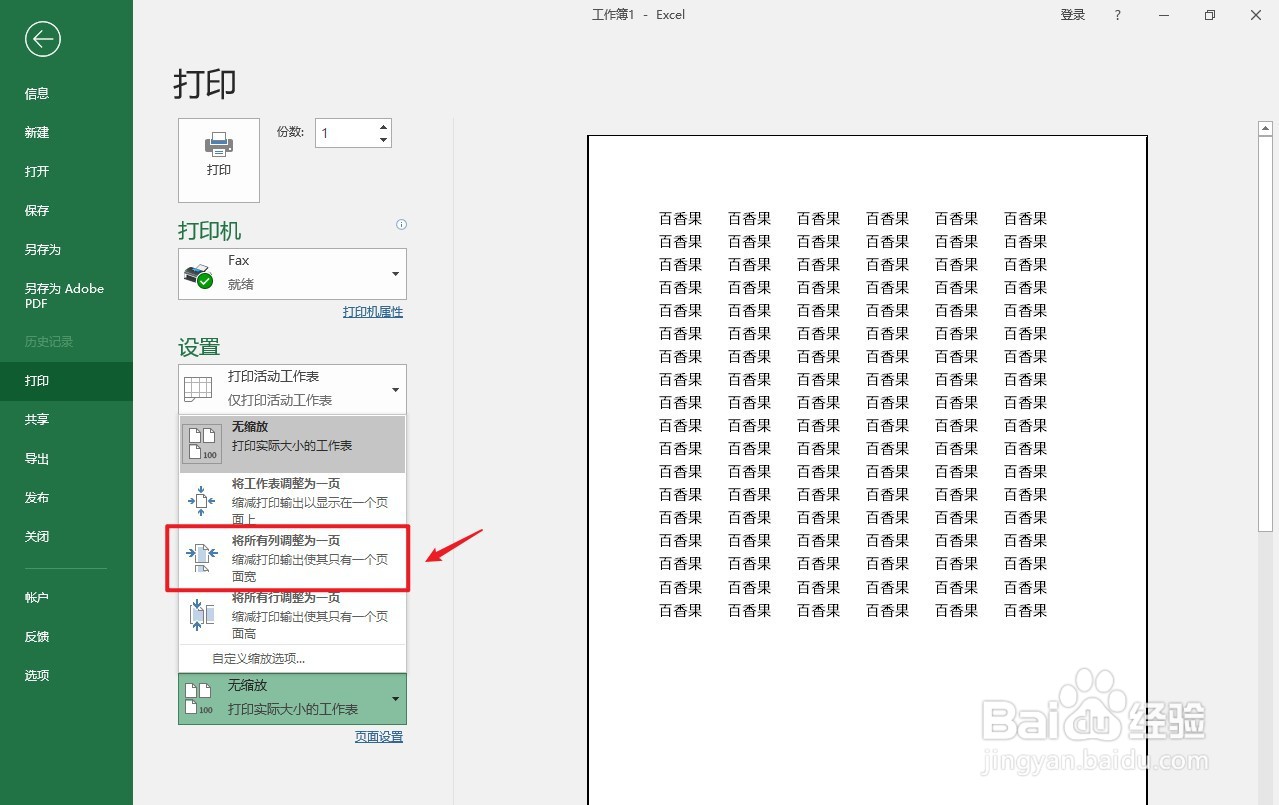The height and width of the screenshot is (805, 1279).
Task: Open the printer selection dropdown
Action: (395, 273)
